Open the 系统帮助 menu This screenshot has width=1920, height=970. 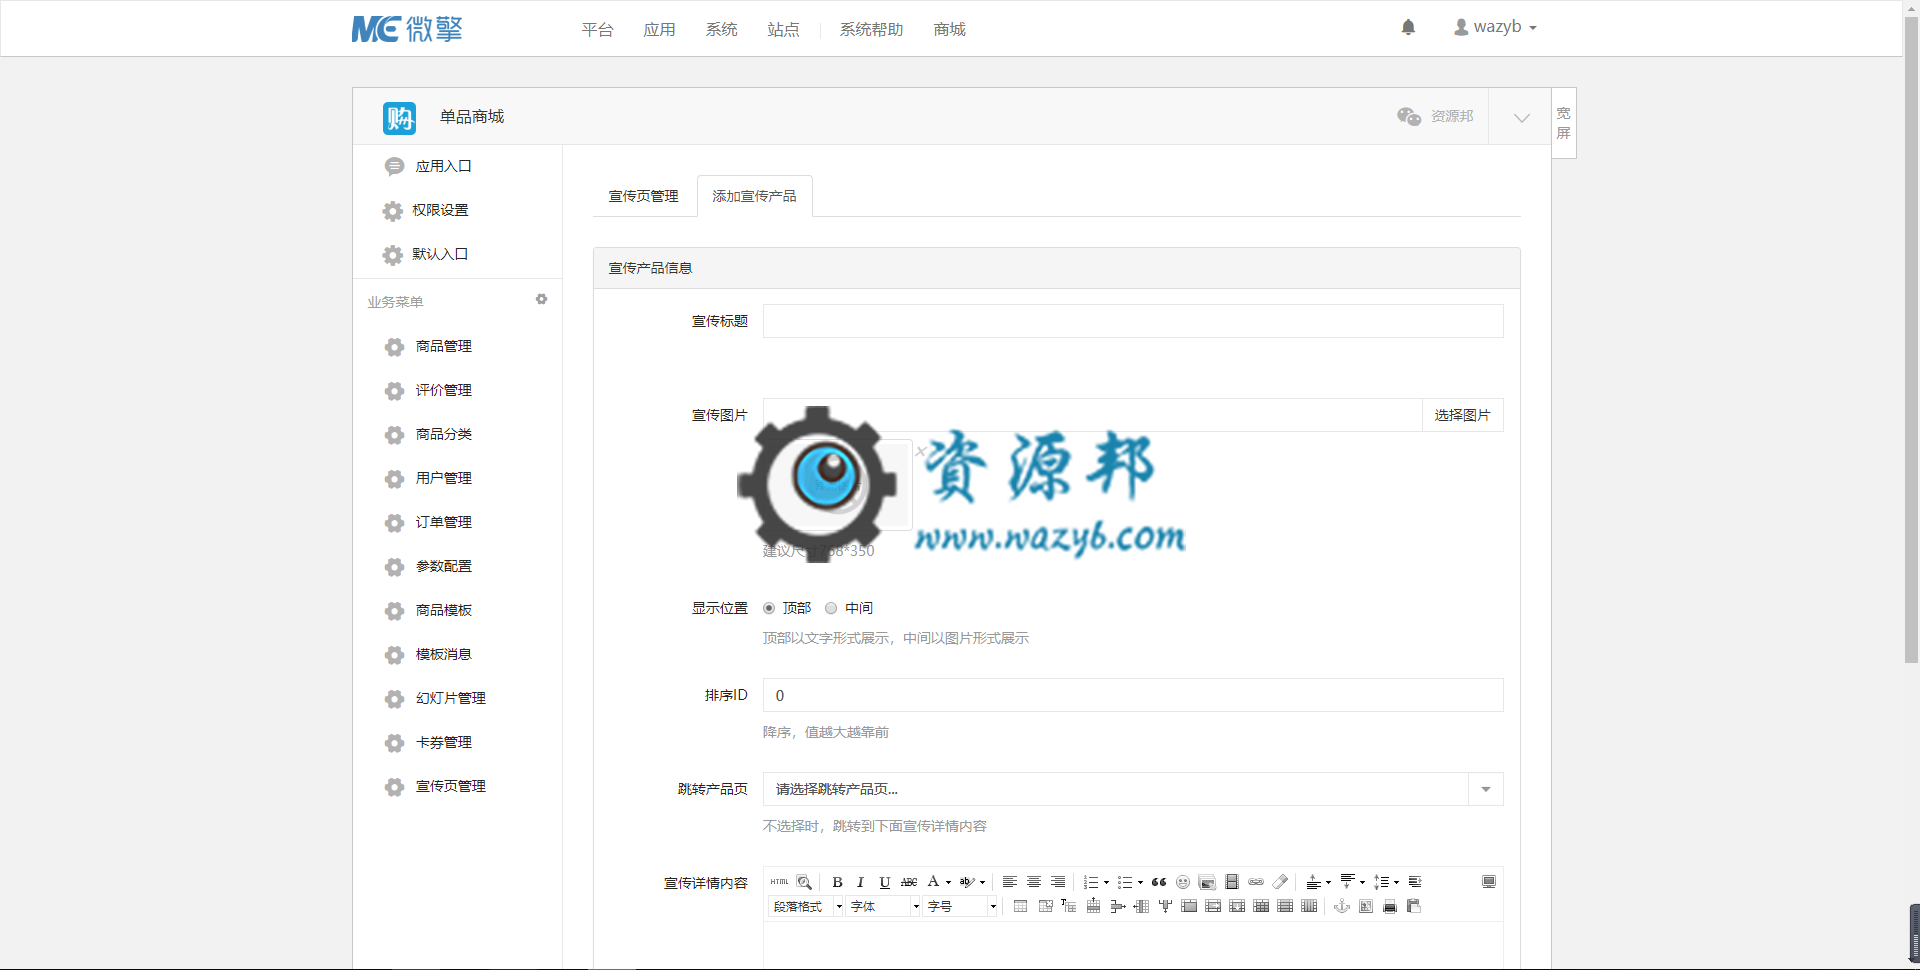[x=871, y=29]
